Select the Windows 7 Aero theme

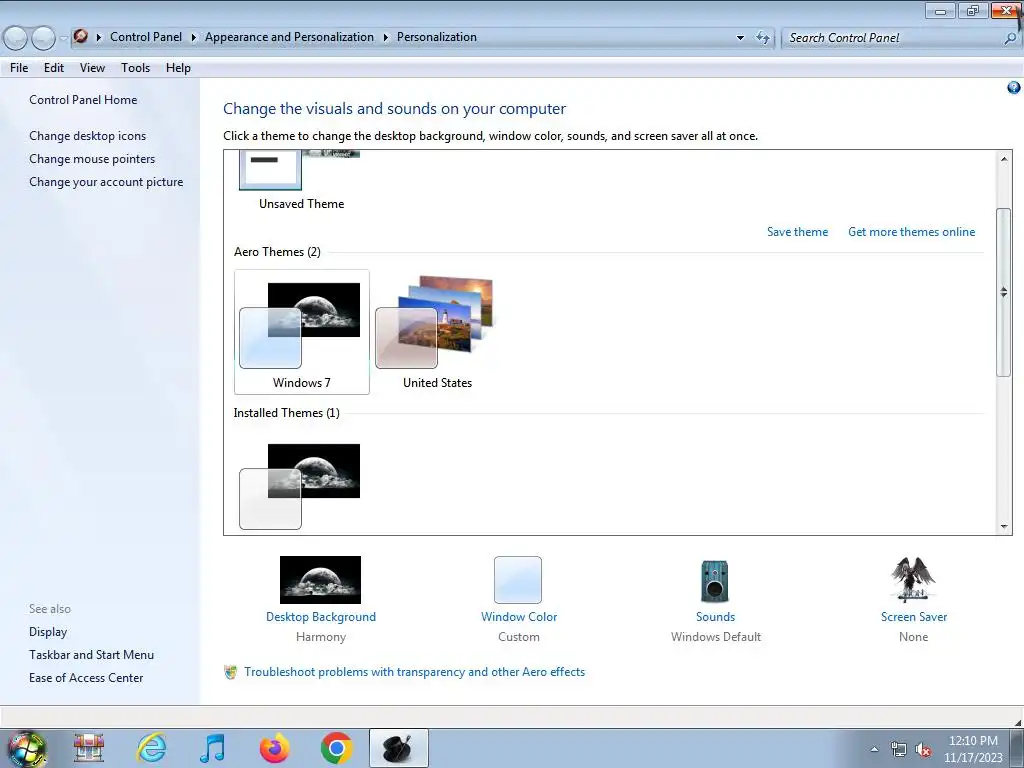coord(302,332)
